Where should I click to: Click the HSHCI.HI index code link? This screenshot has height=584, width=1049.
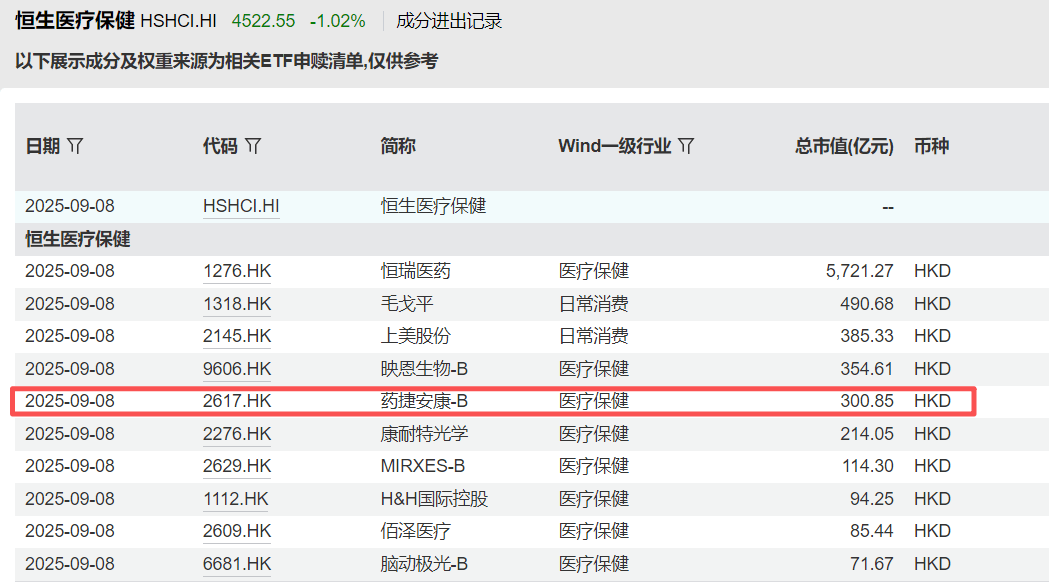[x=241, y=206]
